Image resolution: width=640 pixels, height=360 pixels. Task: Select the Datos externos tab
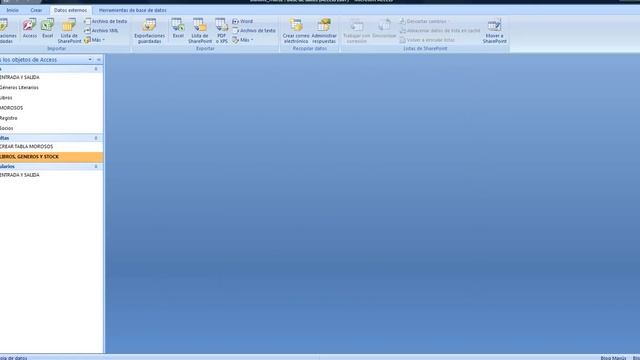(x=71, y=10)
